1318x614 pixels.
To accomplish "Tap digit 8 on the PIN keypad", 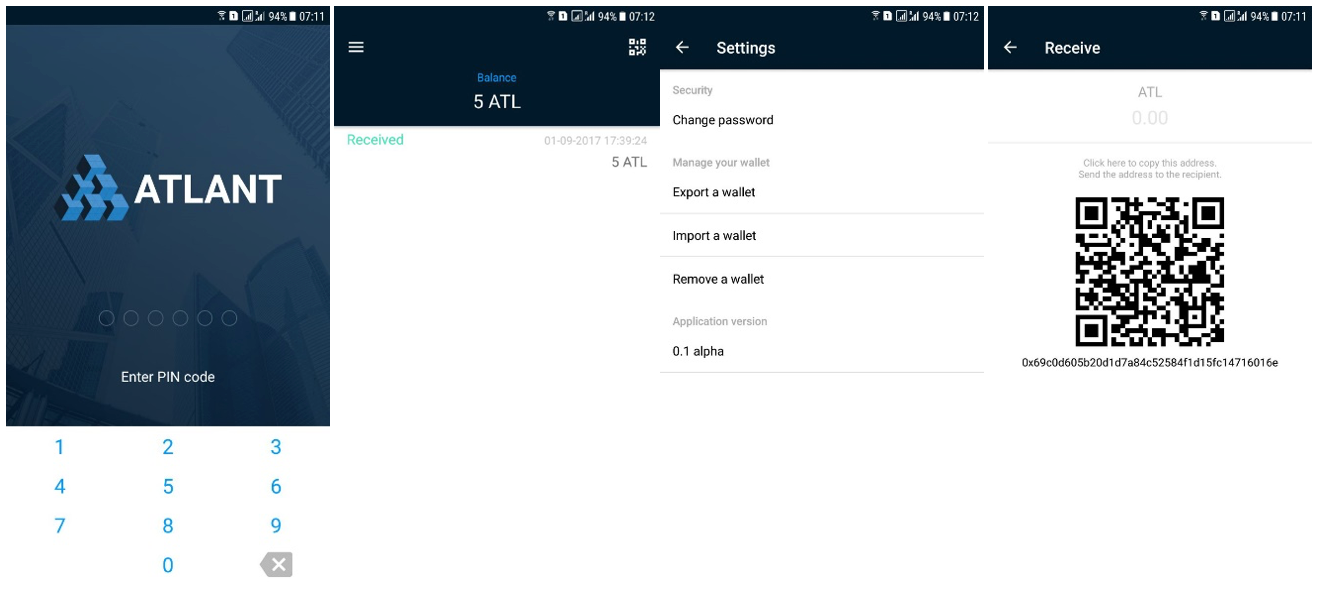I will [x=168, y=526].
